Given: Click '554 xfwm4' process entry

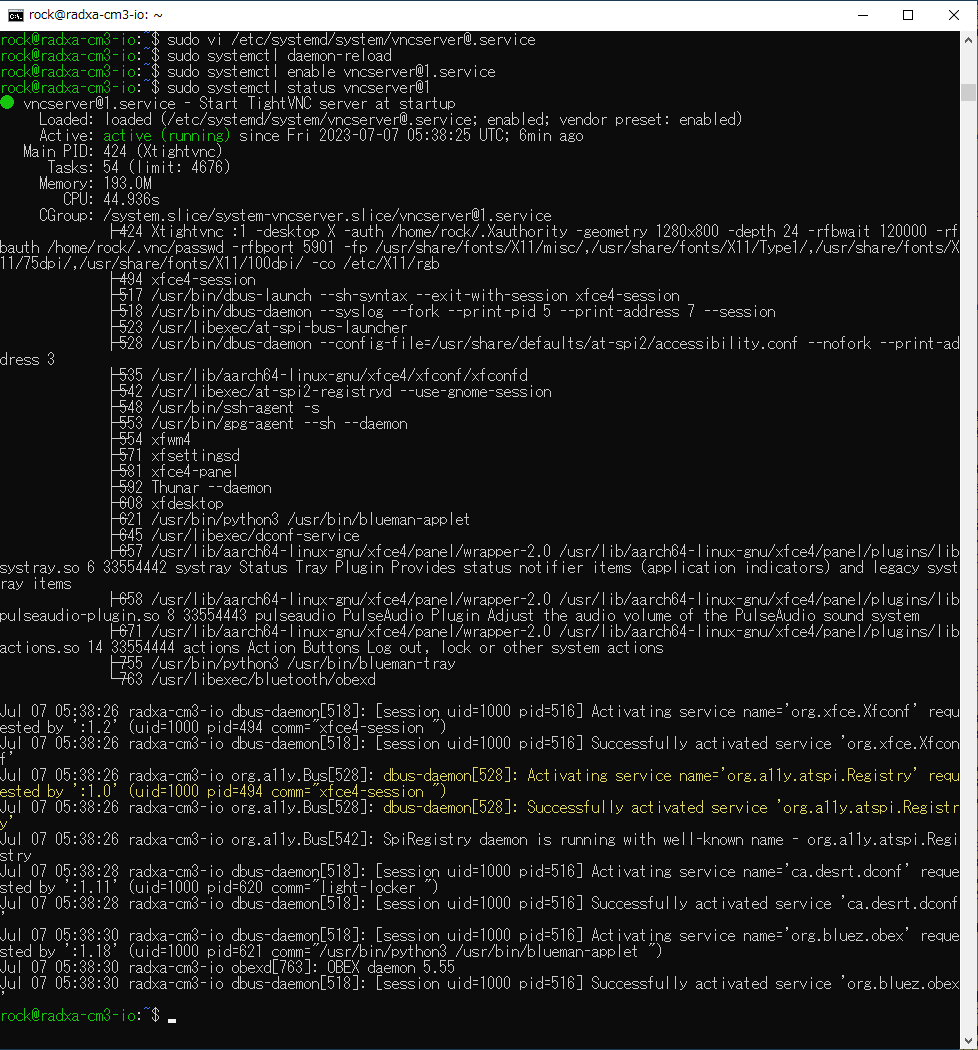Looking at the screenshot, I should (x=151, y=440).
